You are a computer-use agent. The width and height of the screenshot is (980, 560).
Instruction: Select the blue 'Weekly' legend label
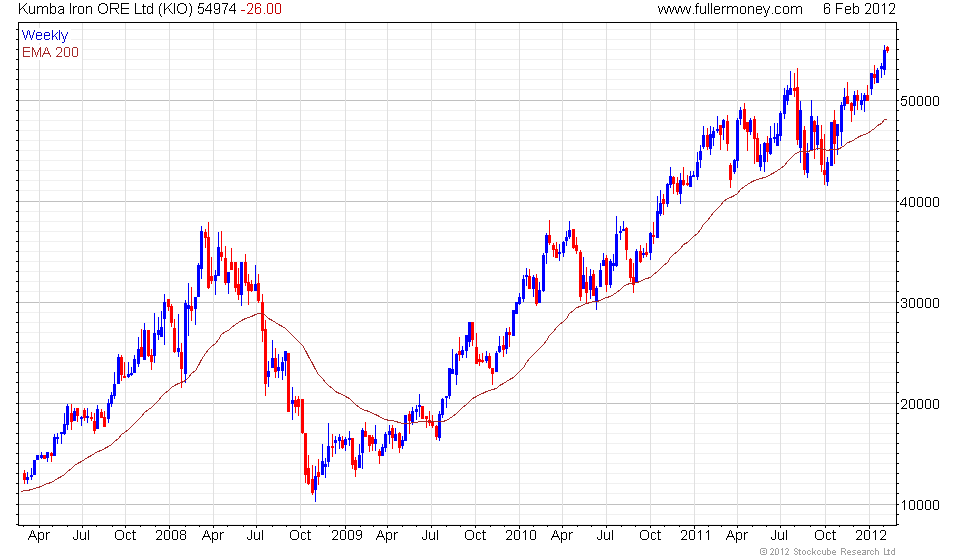(45, 36)
